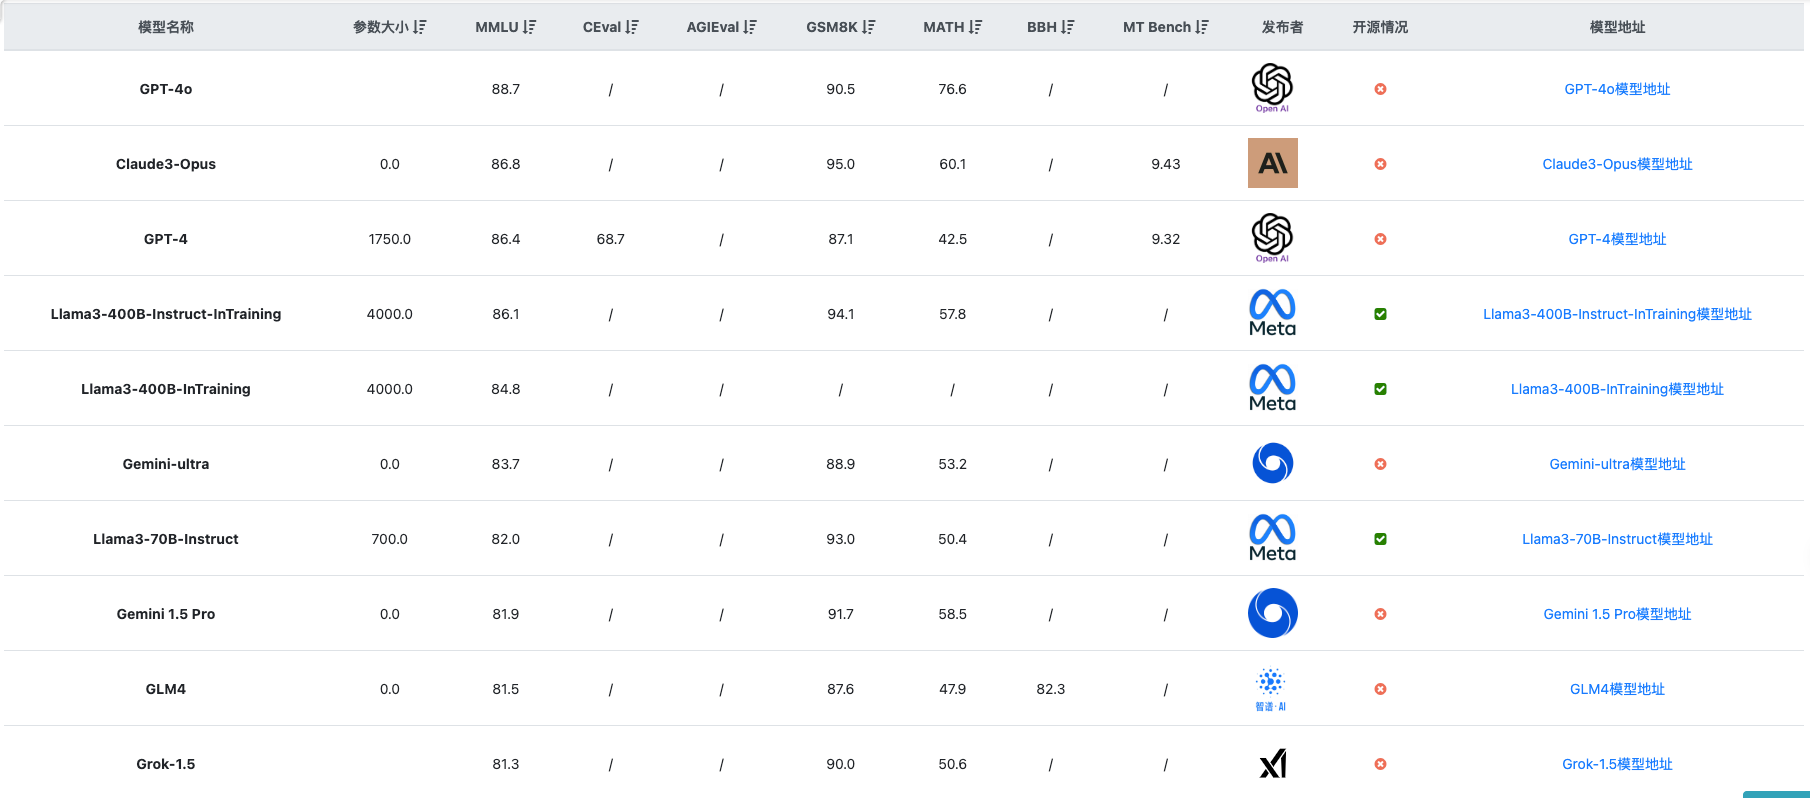Select the Llama3-400B-InTraining name cell
Screen dimensions: 1810x798
point(166,389)
